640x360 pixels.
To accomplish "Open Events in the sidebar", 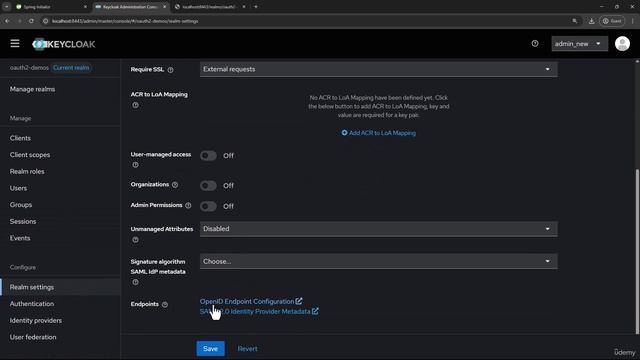I will pos(20,238).
